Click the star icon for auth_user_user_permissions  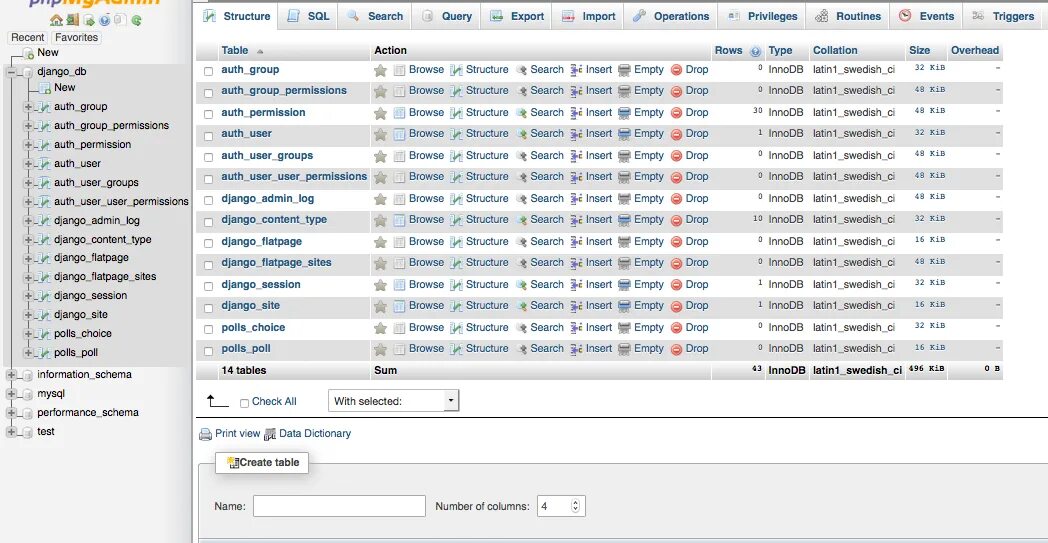(380, 178)
